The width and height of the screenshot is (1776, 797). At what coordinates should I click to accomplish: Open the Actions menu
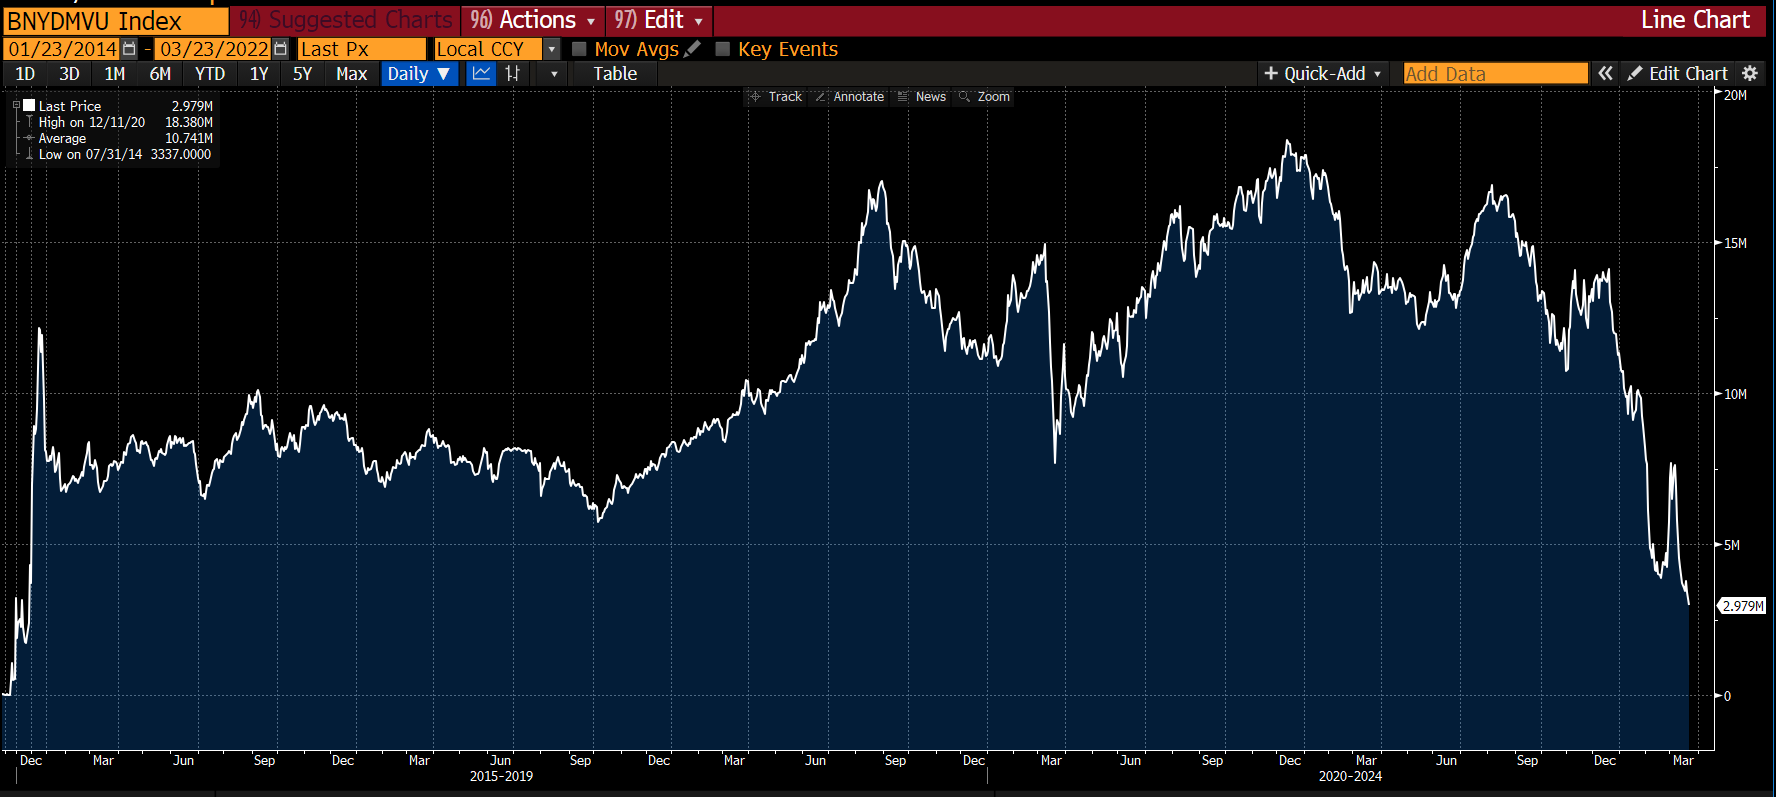tap(533, 20)
